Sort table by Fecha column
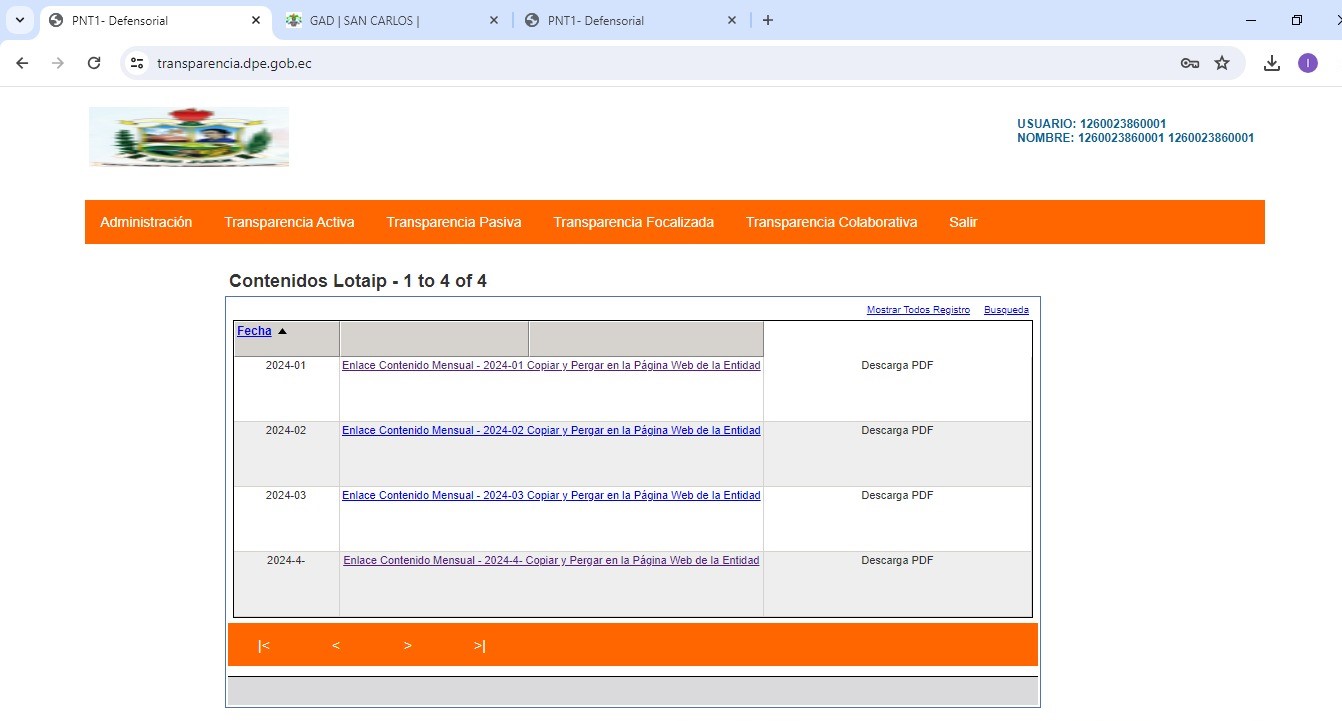The width and height of the screenshot is (1342, 721). click(254, 331)
